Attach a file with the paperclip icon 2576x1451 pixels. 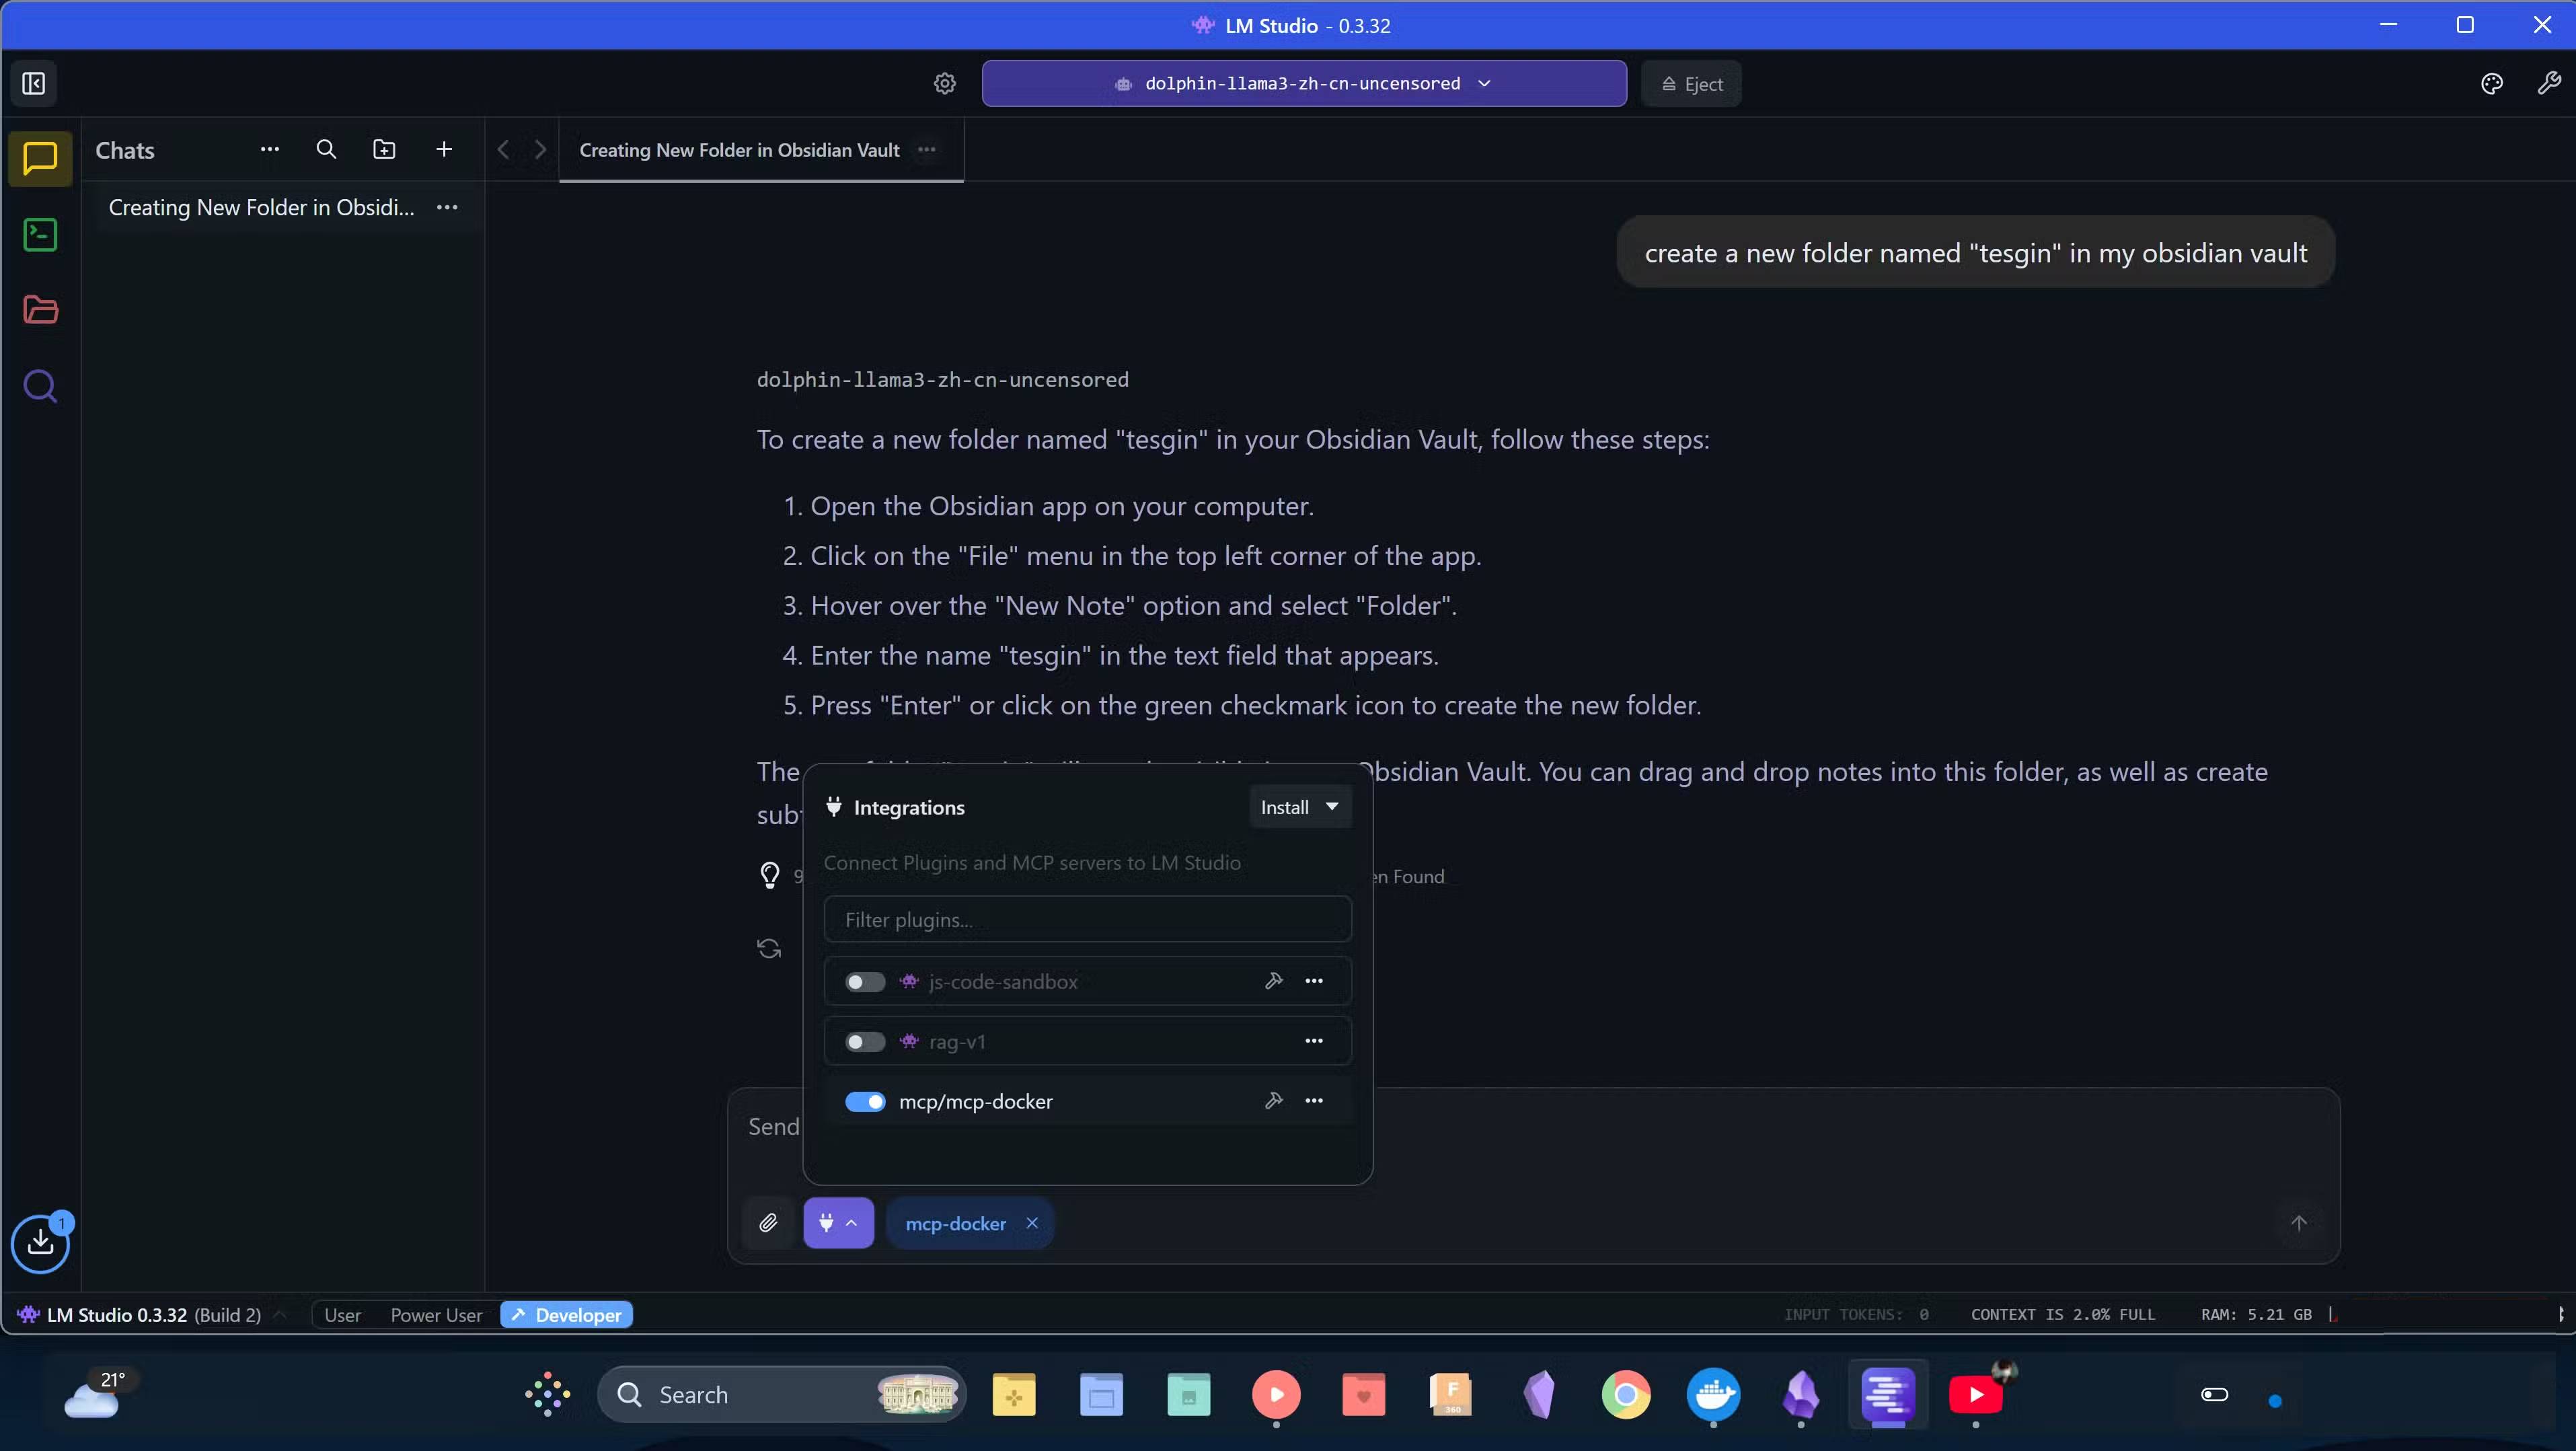pyautogui.click(x=768, y=1223)
